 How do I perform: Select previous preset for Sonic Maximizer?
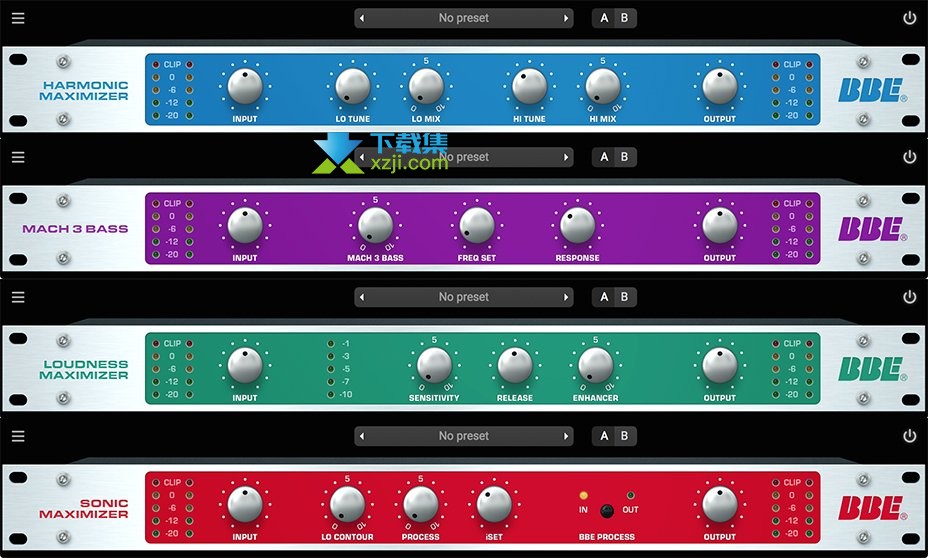click(x=362, y=437)
